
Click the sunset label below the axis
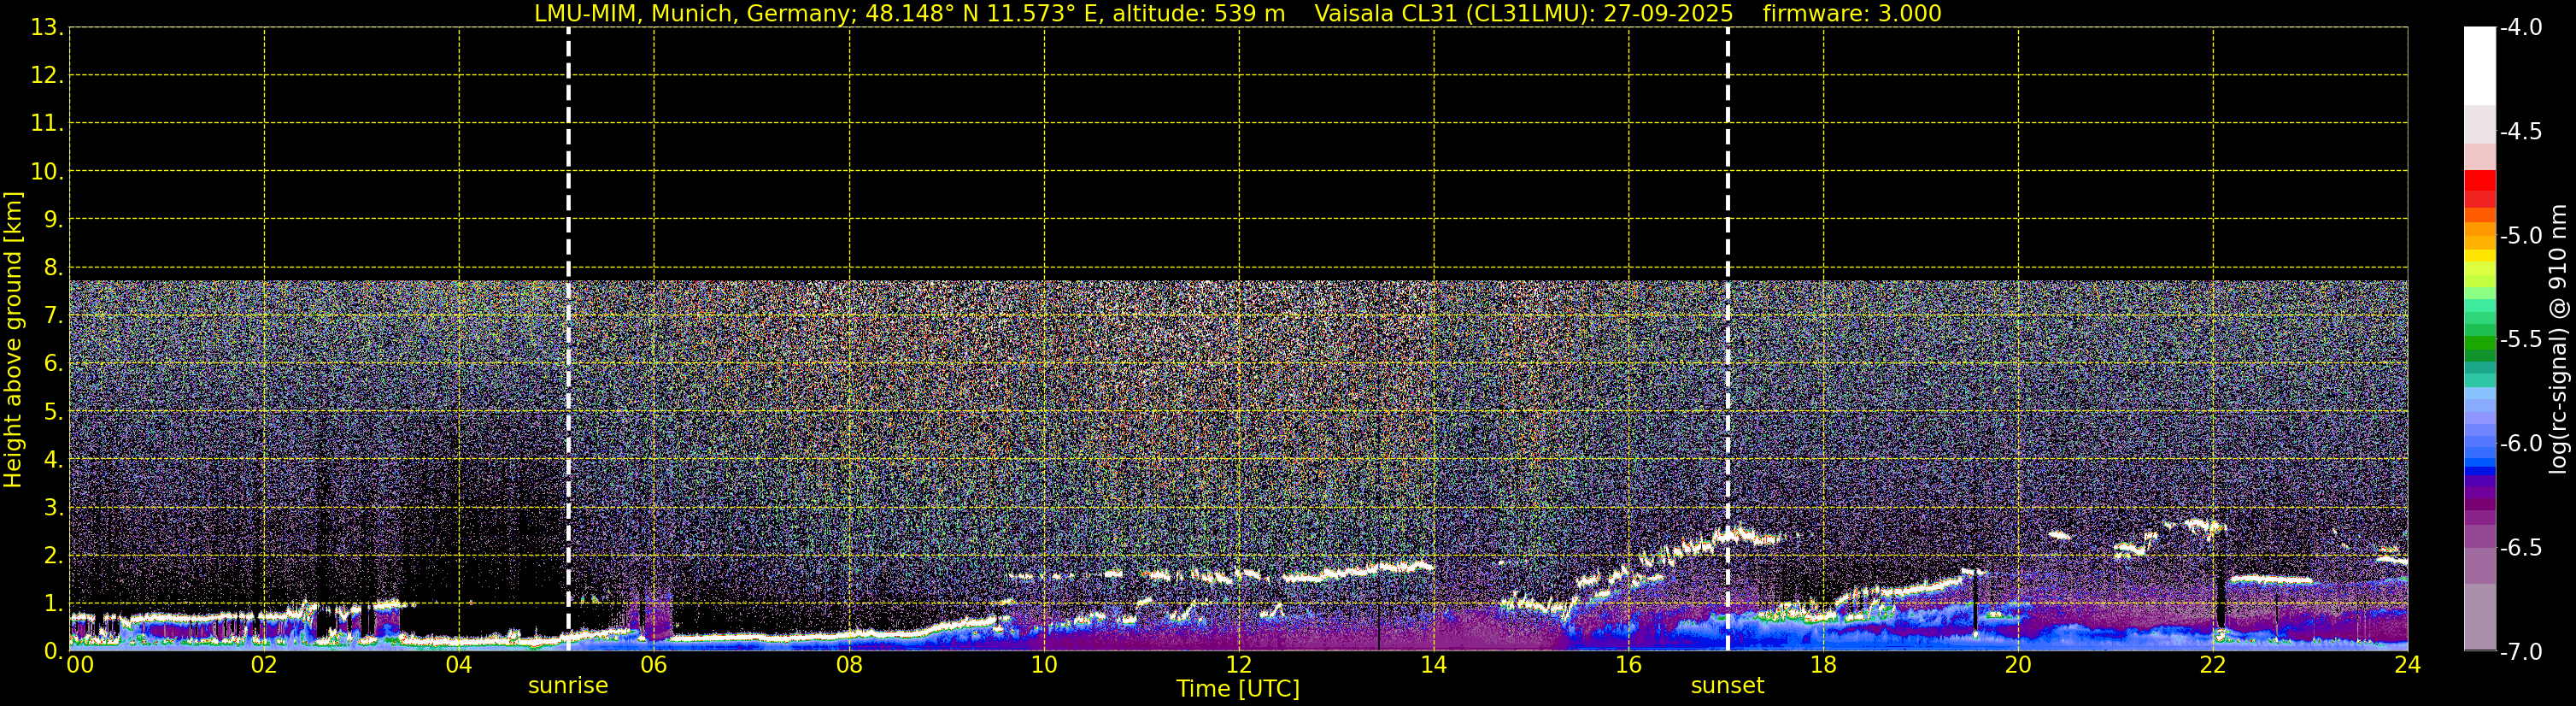click(x=1727, y=686)
